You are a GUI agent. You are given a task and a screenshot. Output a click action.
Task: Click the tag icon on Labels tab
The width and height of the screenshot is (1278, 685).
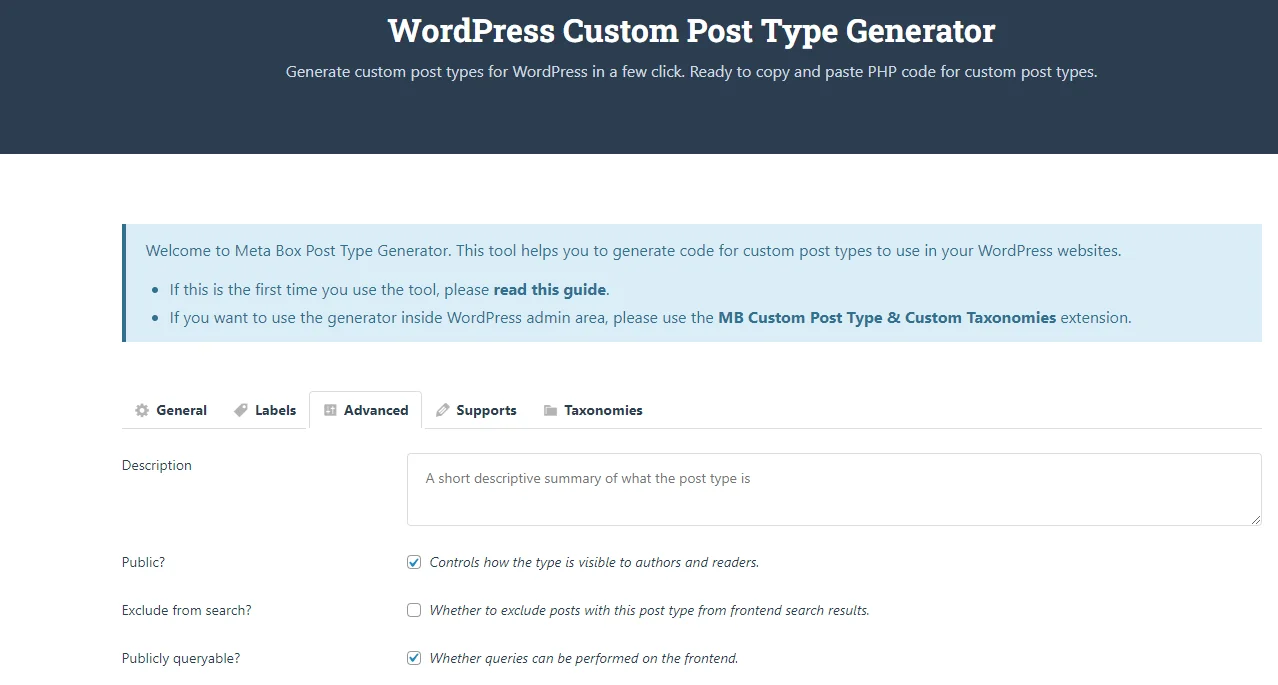pos(241,410)
